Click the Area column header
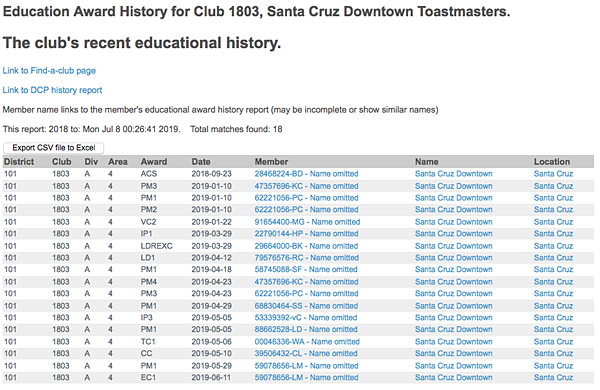Screen dimensions: 600x390 pos(118,162)
